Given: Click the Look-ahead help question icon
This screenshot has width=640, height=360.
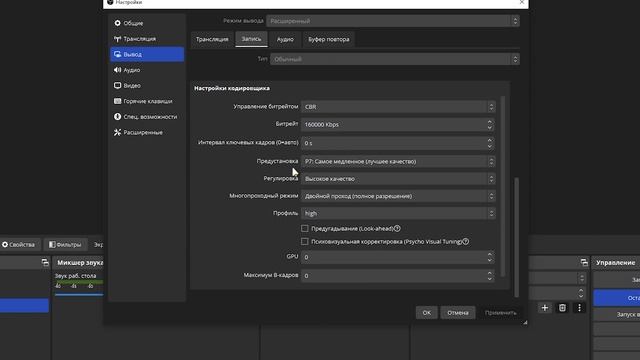Looking at the screenshot, I should [x=397, y=229].
